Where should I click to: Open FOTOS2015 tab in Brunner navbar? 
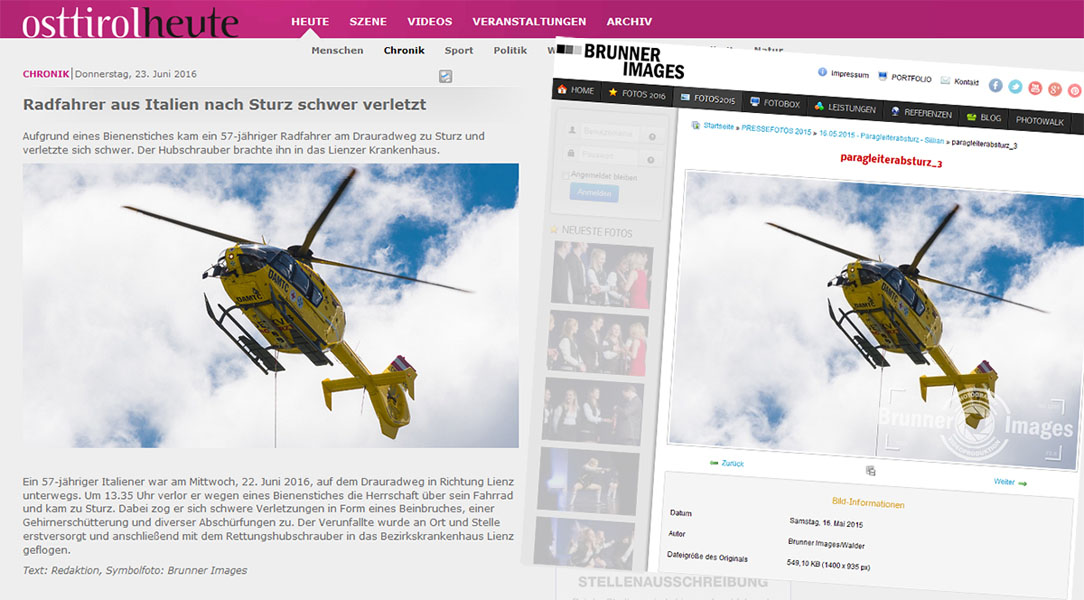point(708,99)
